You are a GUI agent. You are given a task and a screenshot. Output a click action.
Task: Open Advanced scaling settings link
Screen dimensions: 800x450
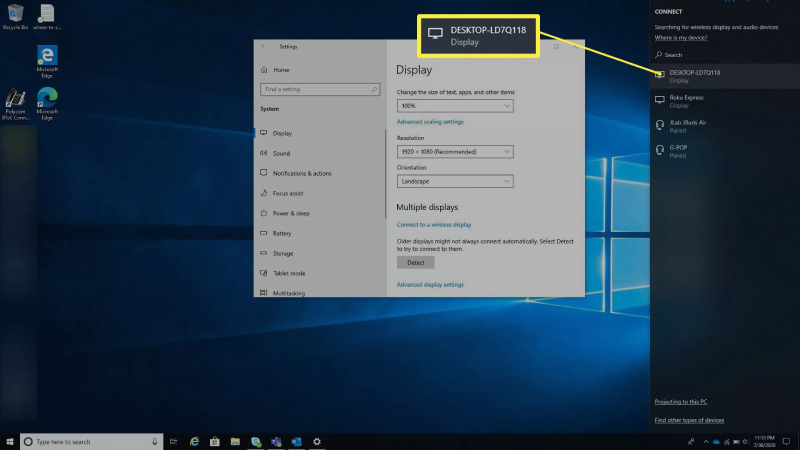click(x=430, y=121)
